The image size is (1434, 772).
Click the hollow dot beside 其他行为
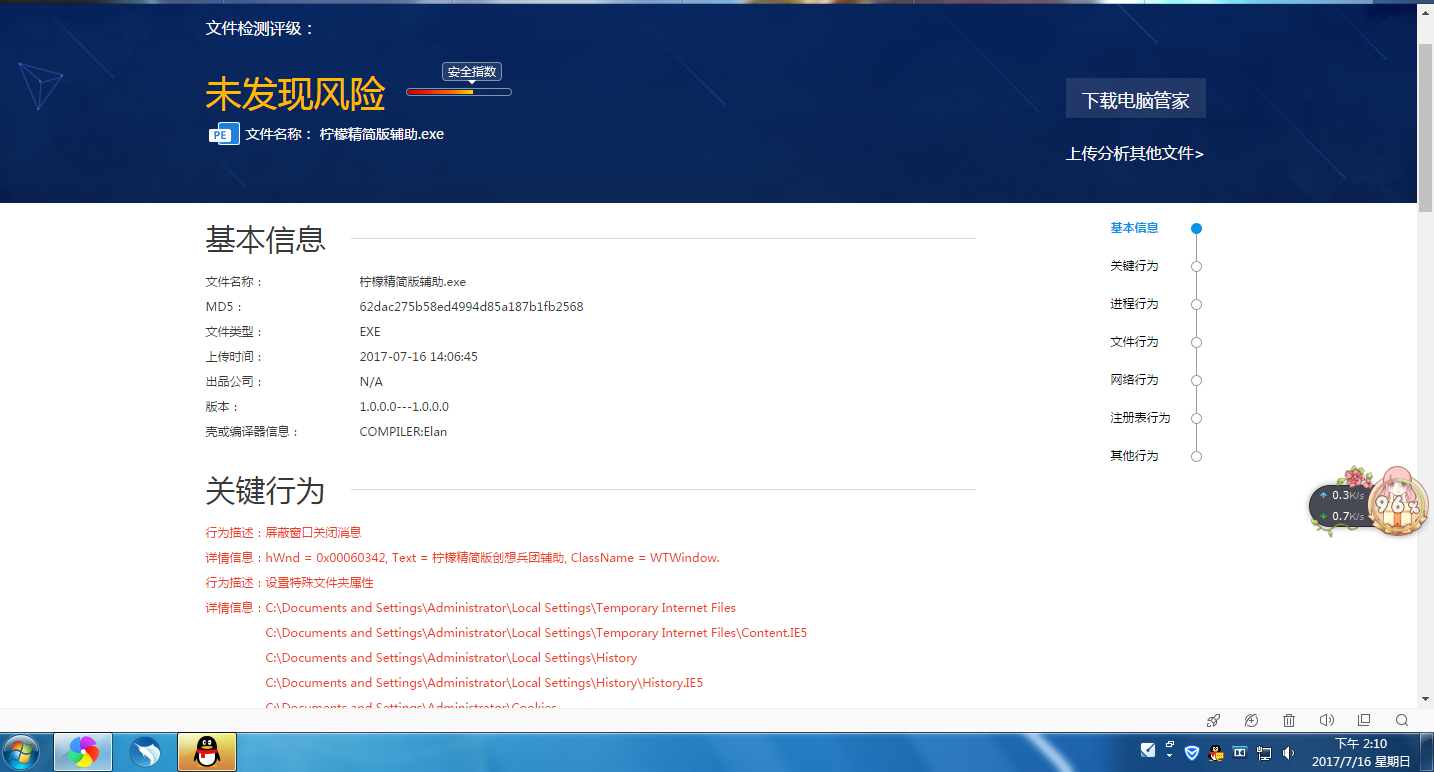(x=1196, y=456)
